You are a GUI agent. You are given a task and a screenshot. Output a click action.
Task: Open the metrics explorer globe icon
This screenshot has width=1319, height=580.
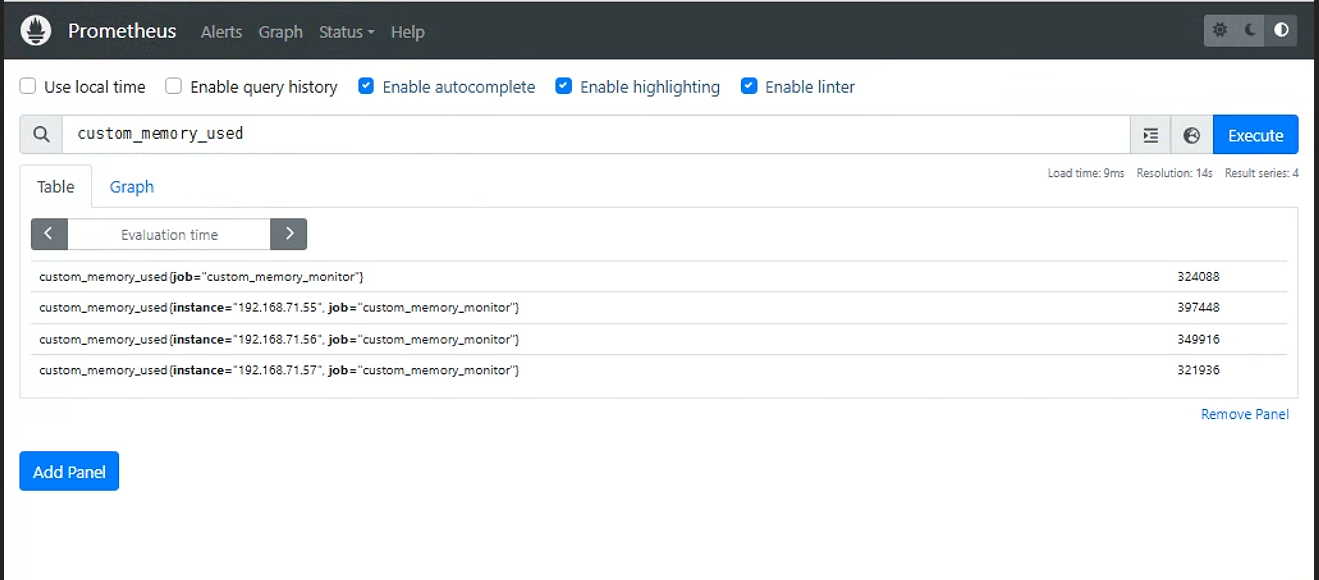pos(1191,135)
